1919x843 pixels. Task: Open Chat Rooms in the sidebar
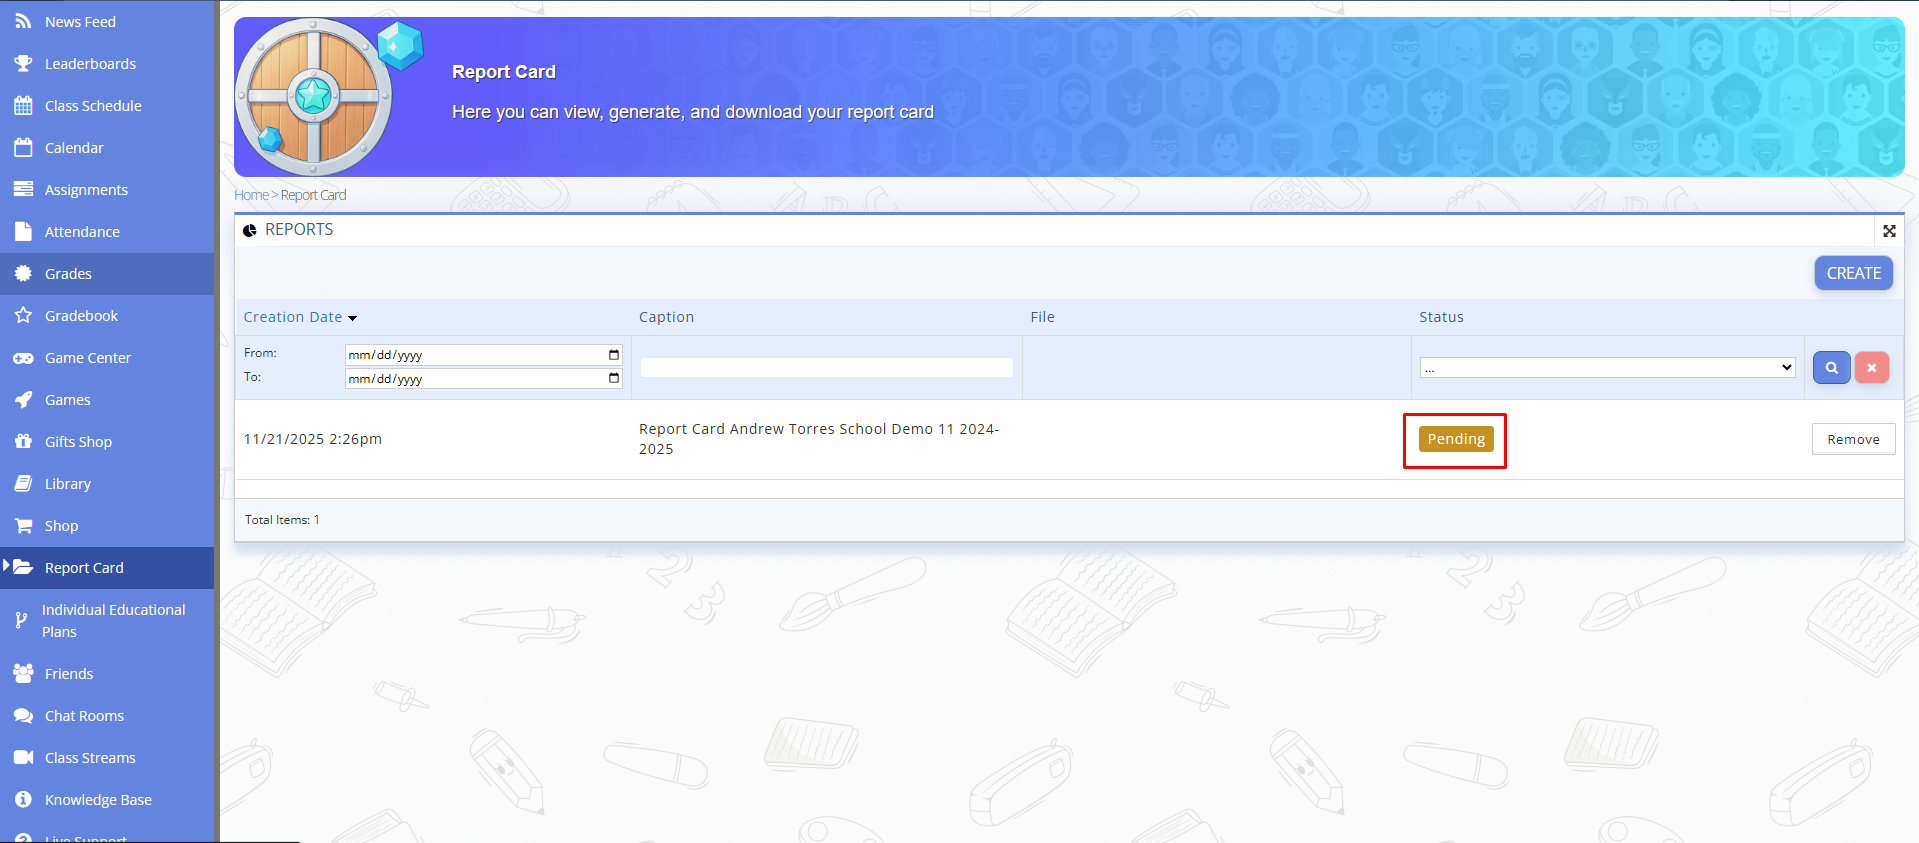pyautogui.click(x=84, y=716)
